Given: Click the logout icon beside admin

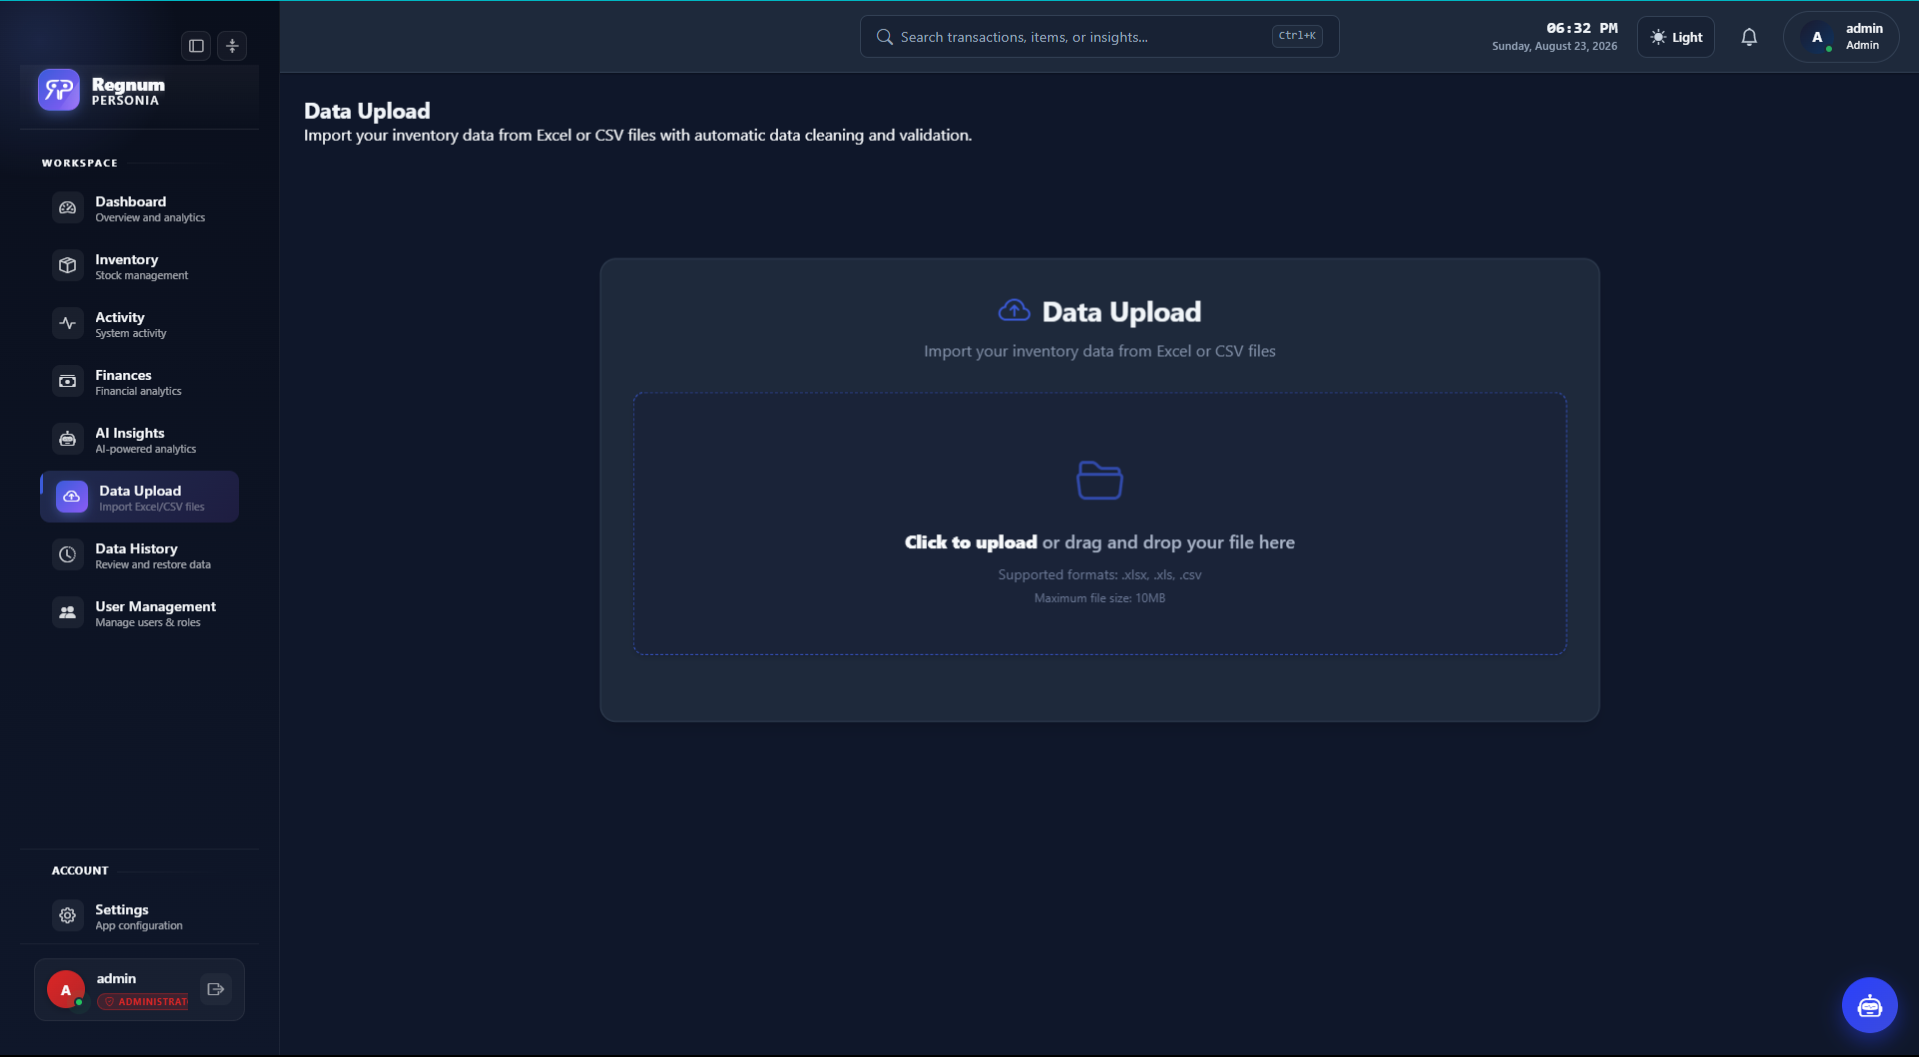Looking at the screenshot, I should tap(215, 990).
